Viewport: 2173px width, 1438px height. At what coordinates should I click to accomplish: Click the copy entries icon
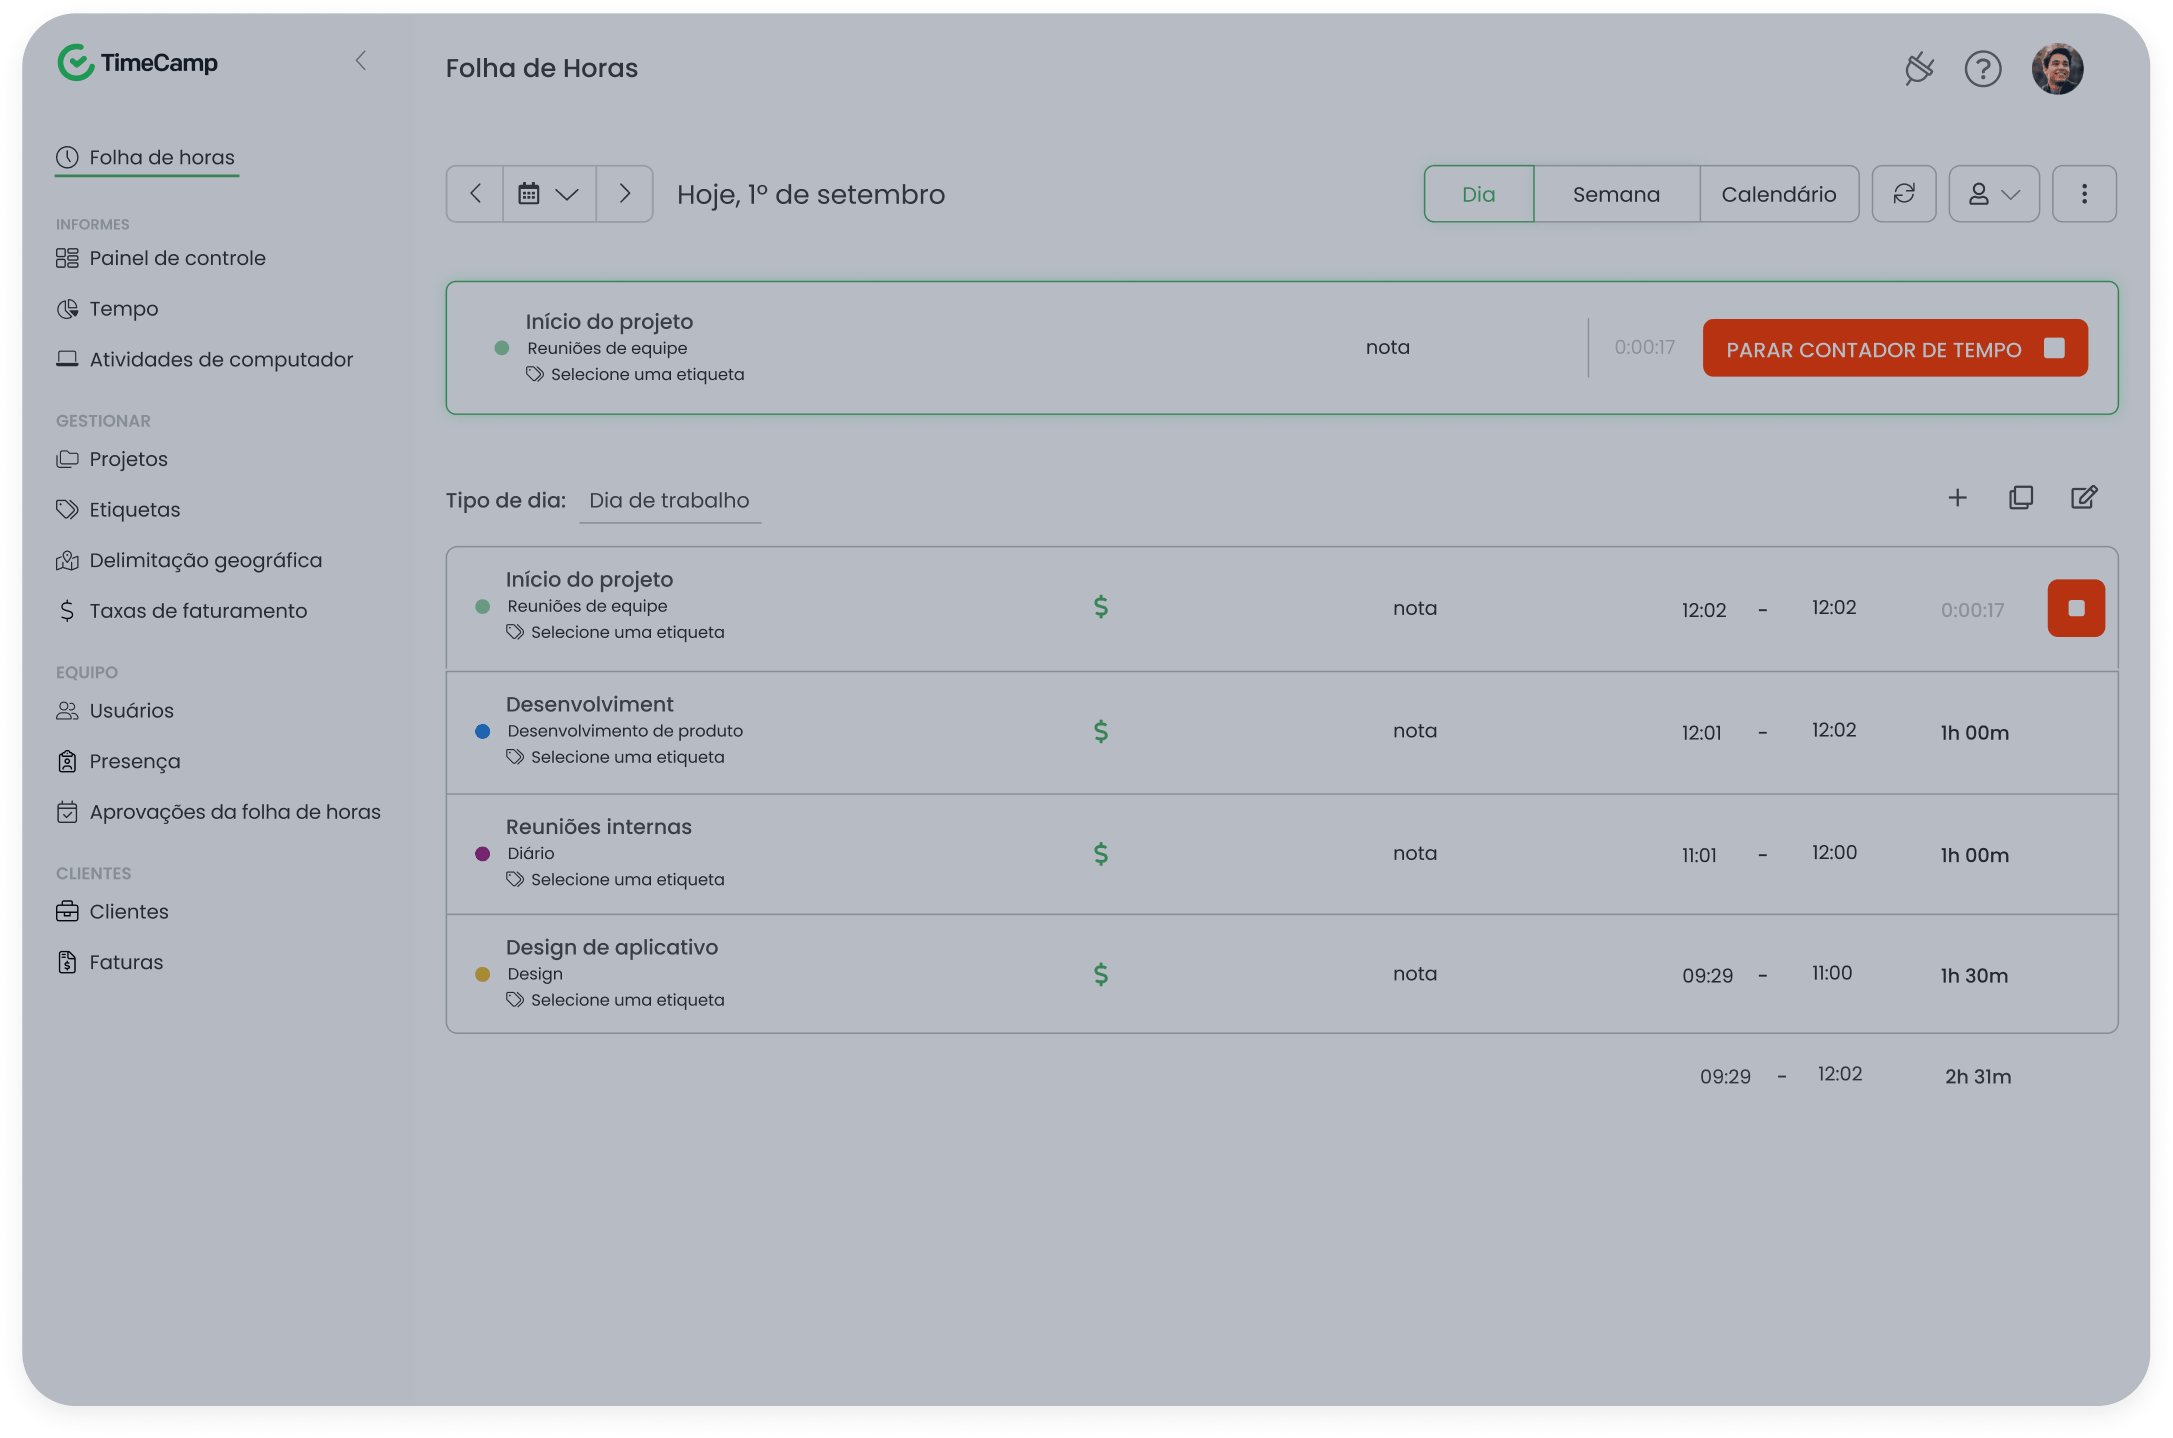(2021, 498)
